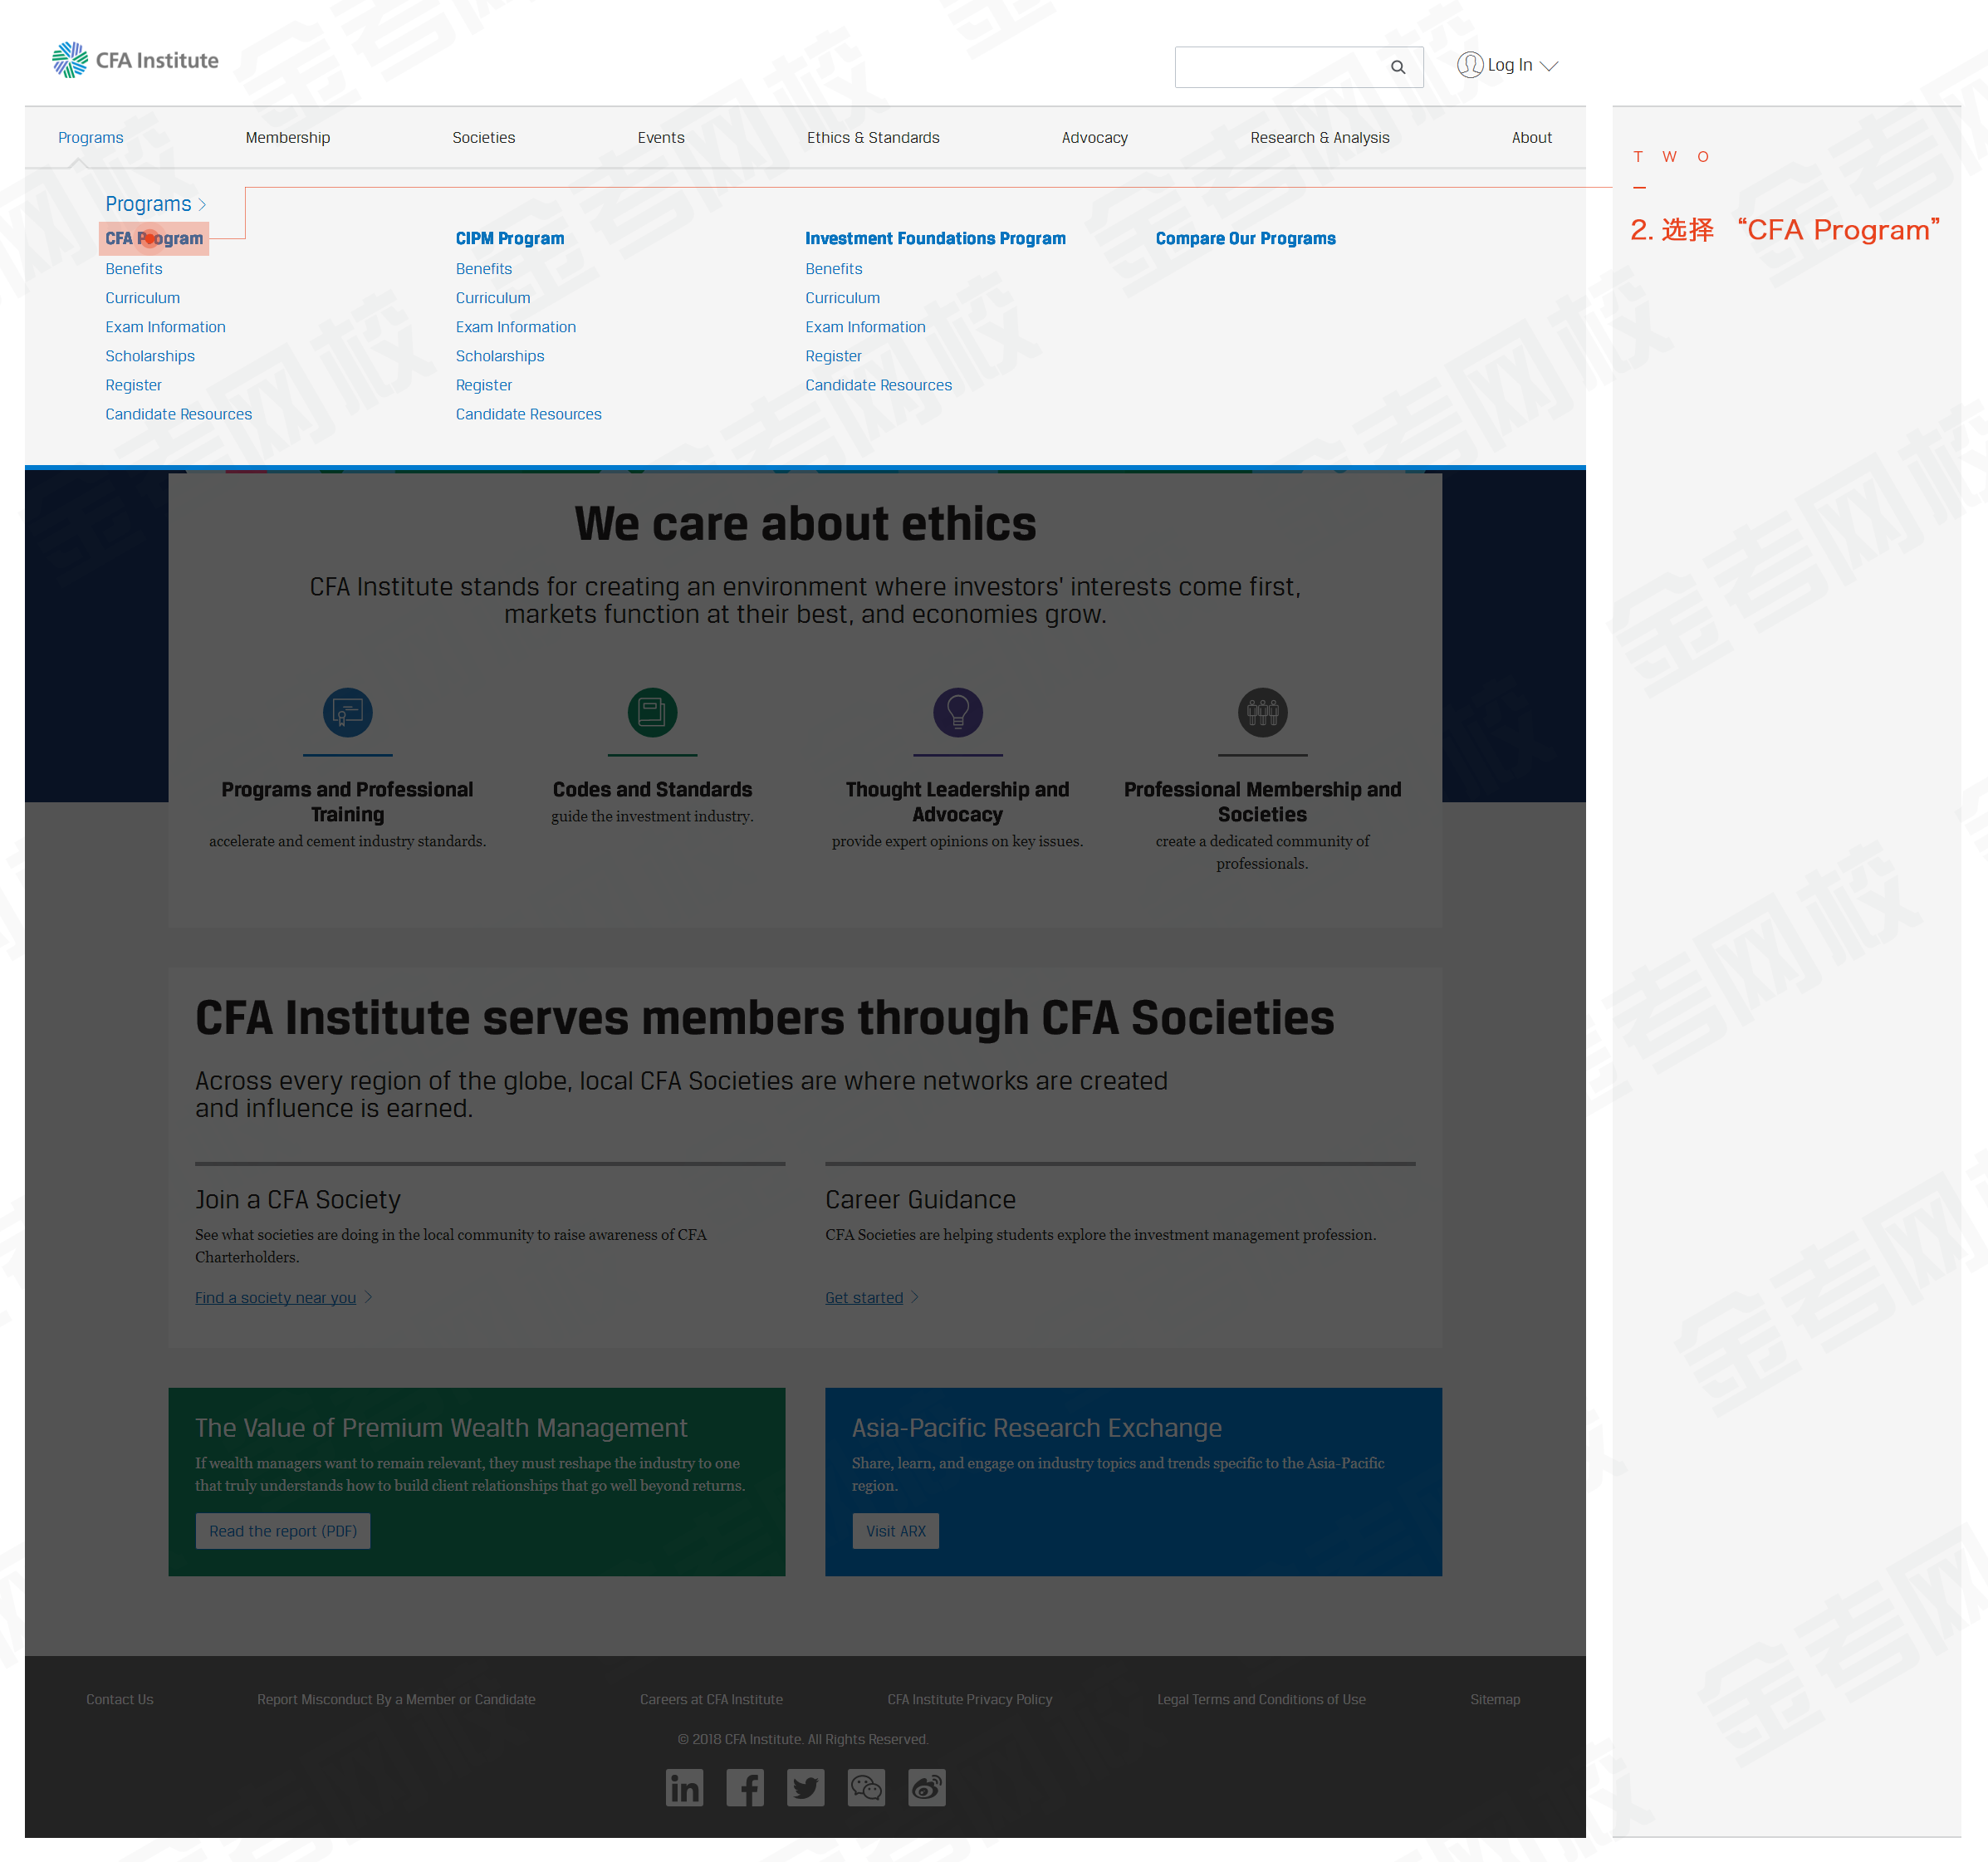Open the WeChat footer icon
The image size is (1988, 1862).
(x=866, y=1787)
